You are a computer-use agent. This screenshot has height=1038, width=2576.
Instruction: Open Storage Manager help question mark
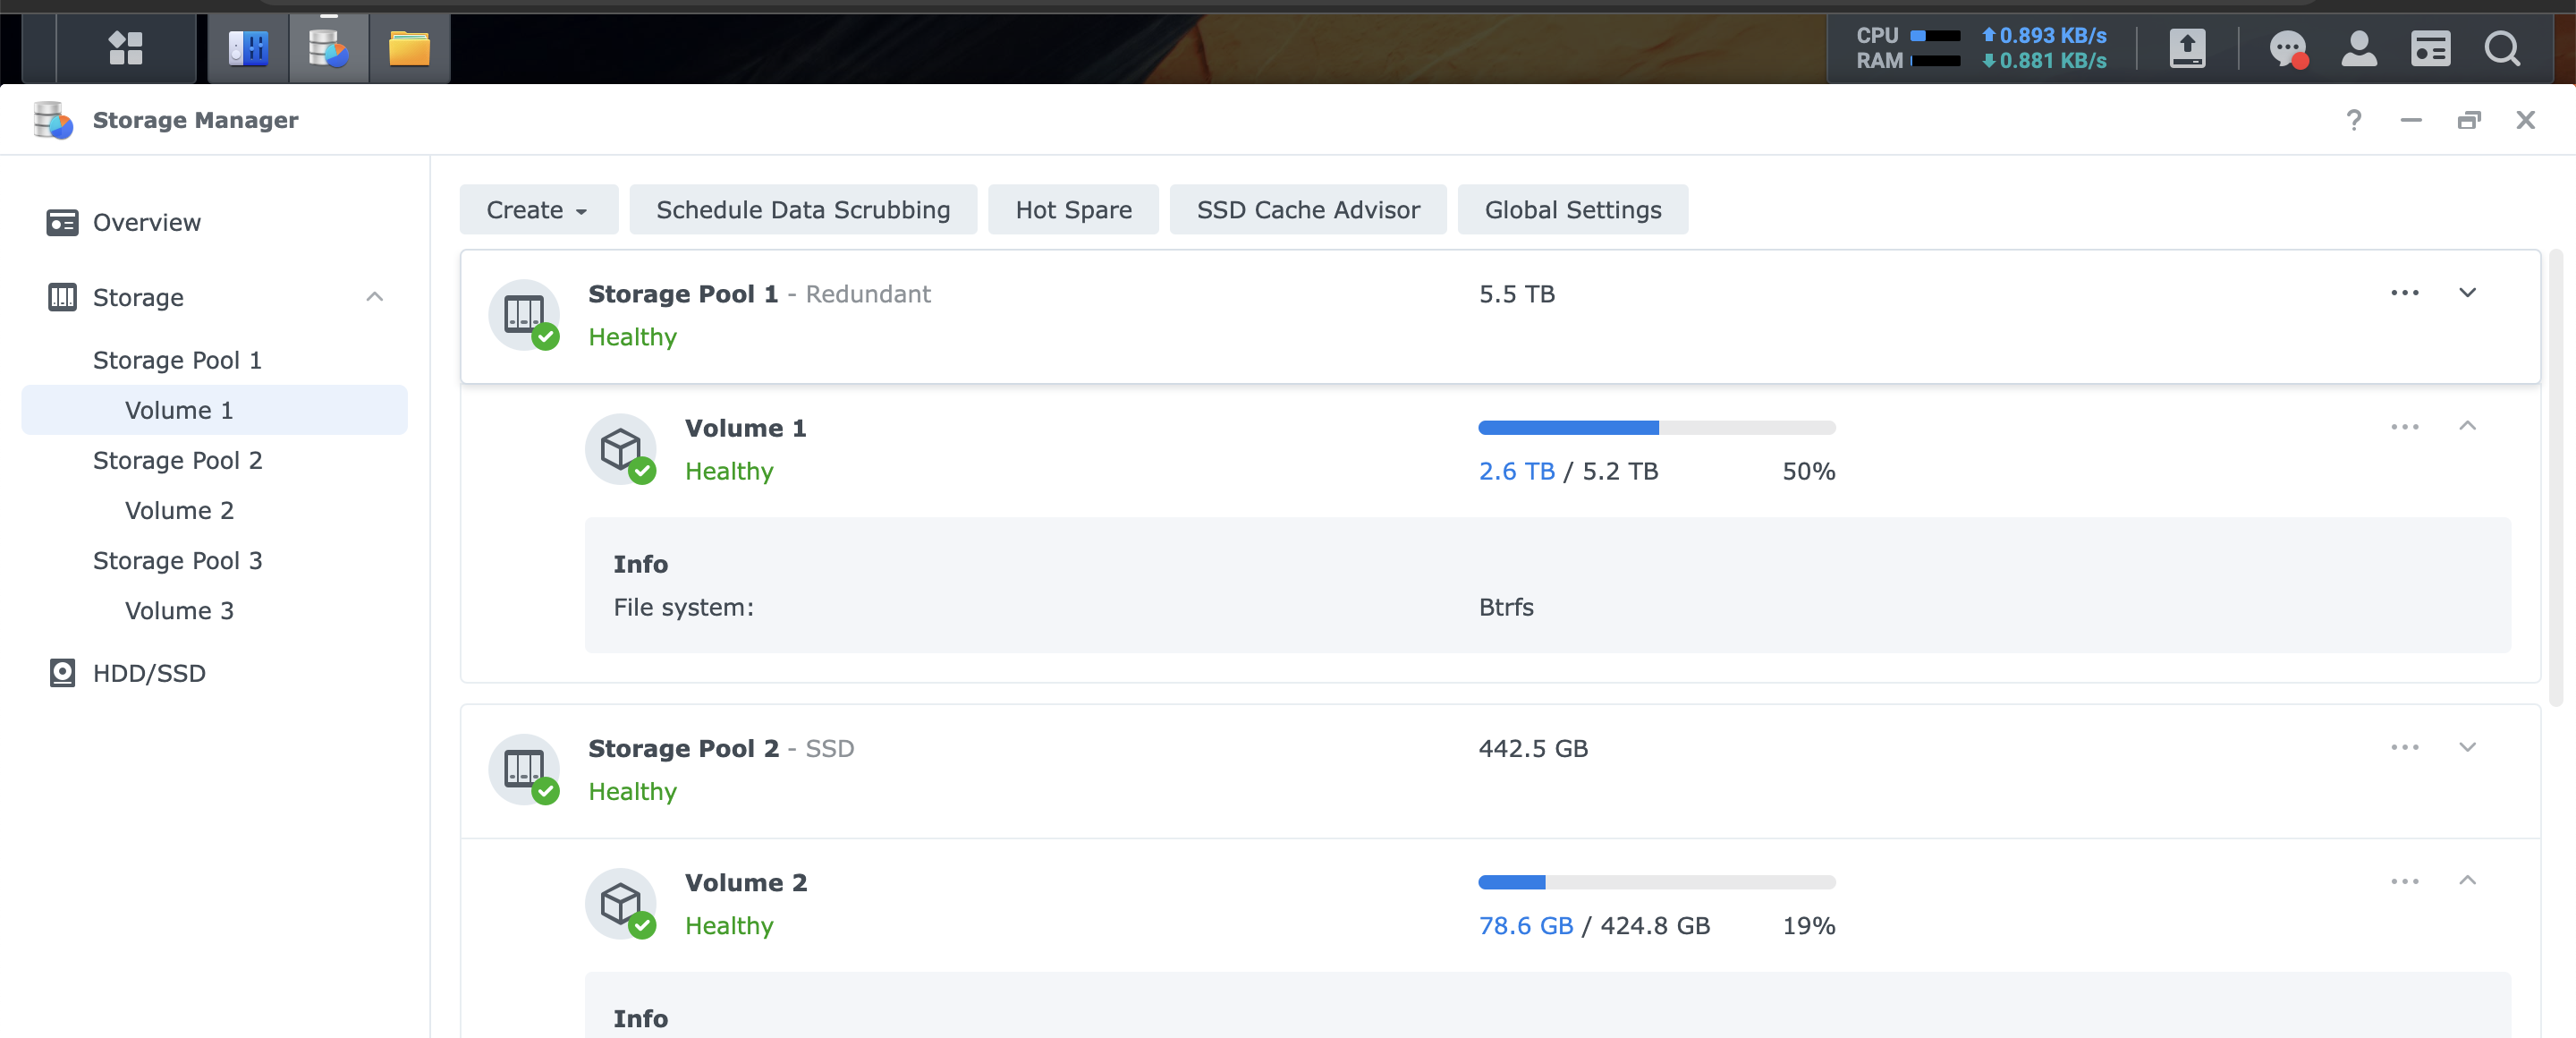click(2354, 120)
